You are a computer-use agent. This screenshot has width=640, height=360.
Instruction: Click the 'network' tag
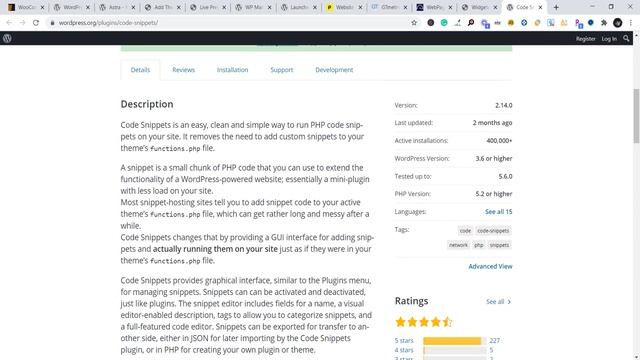click(458, 245)
